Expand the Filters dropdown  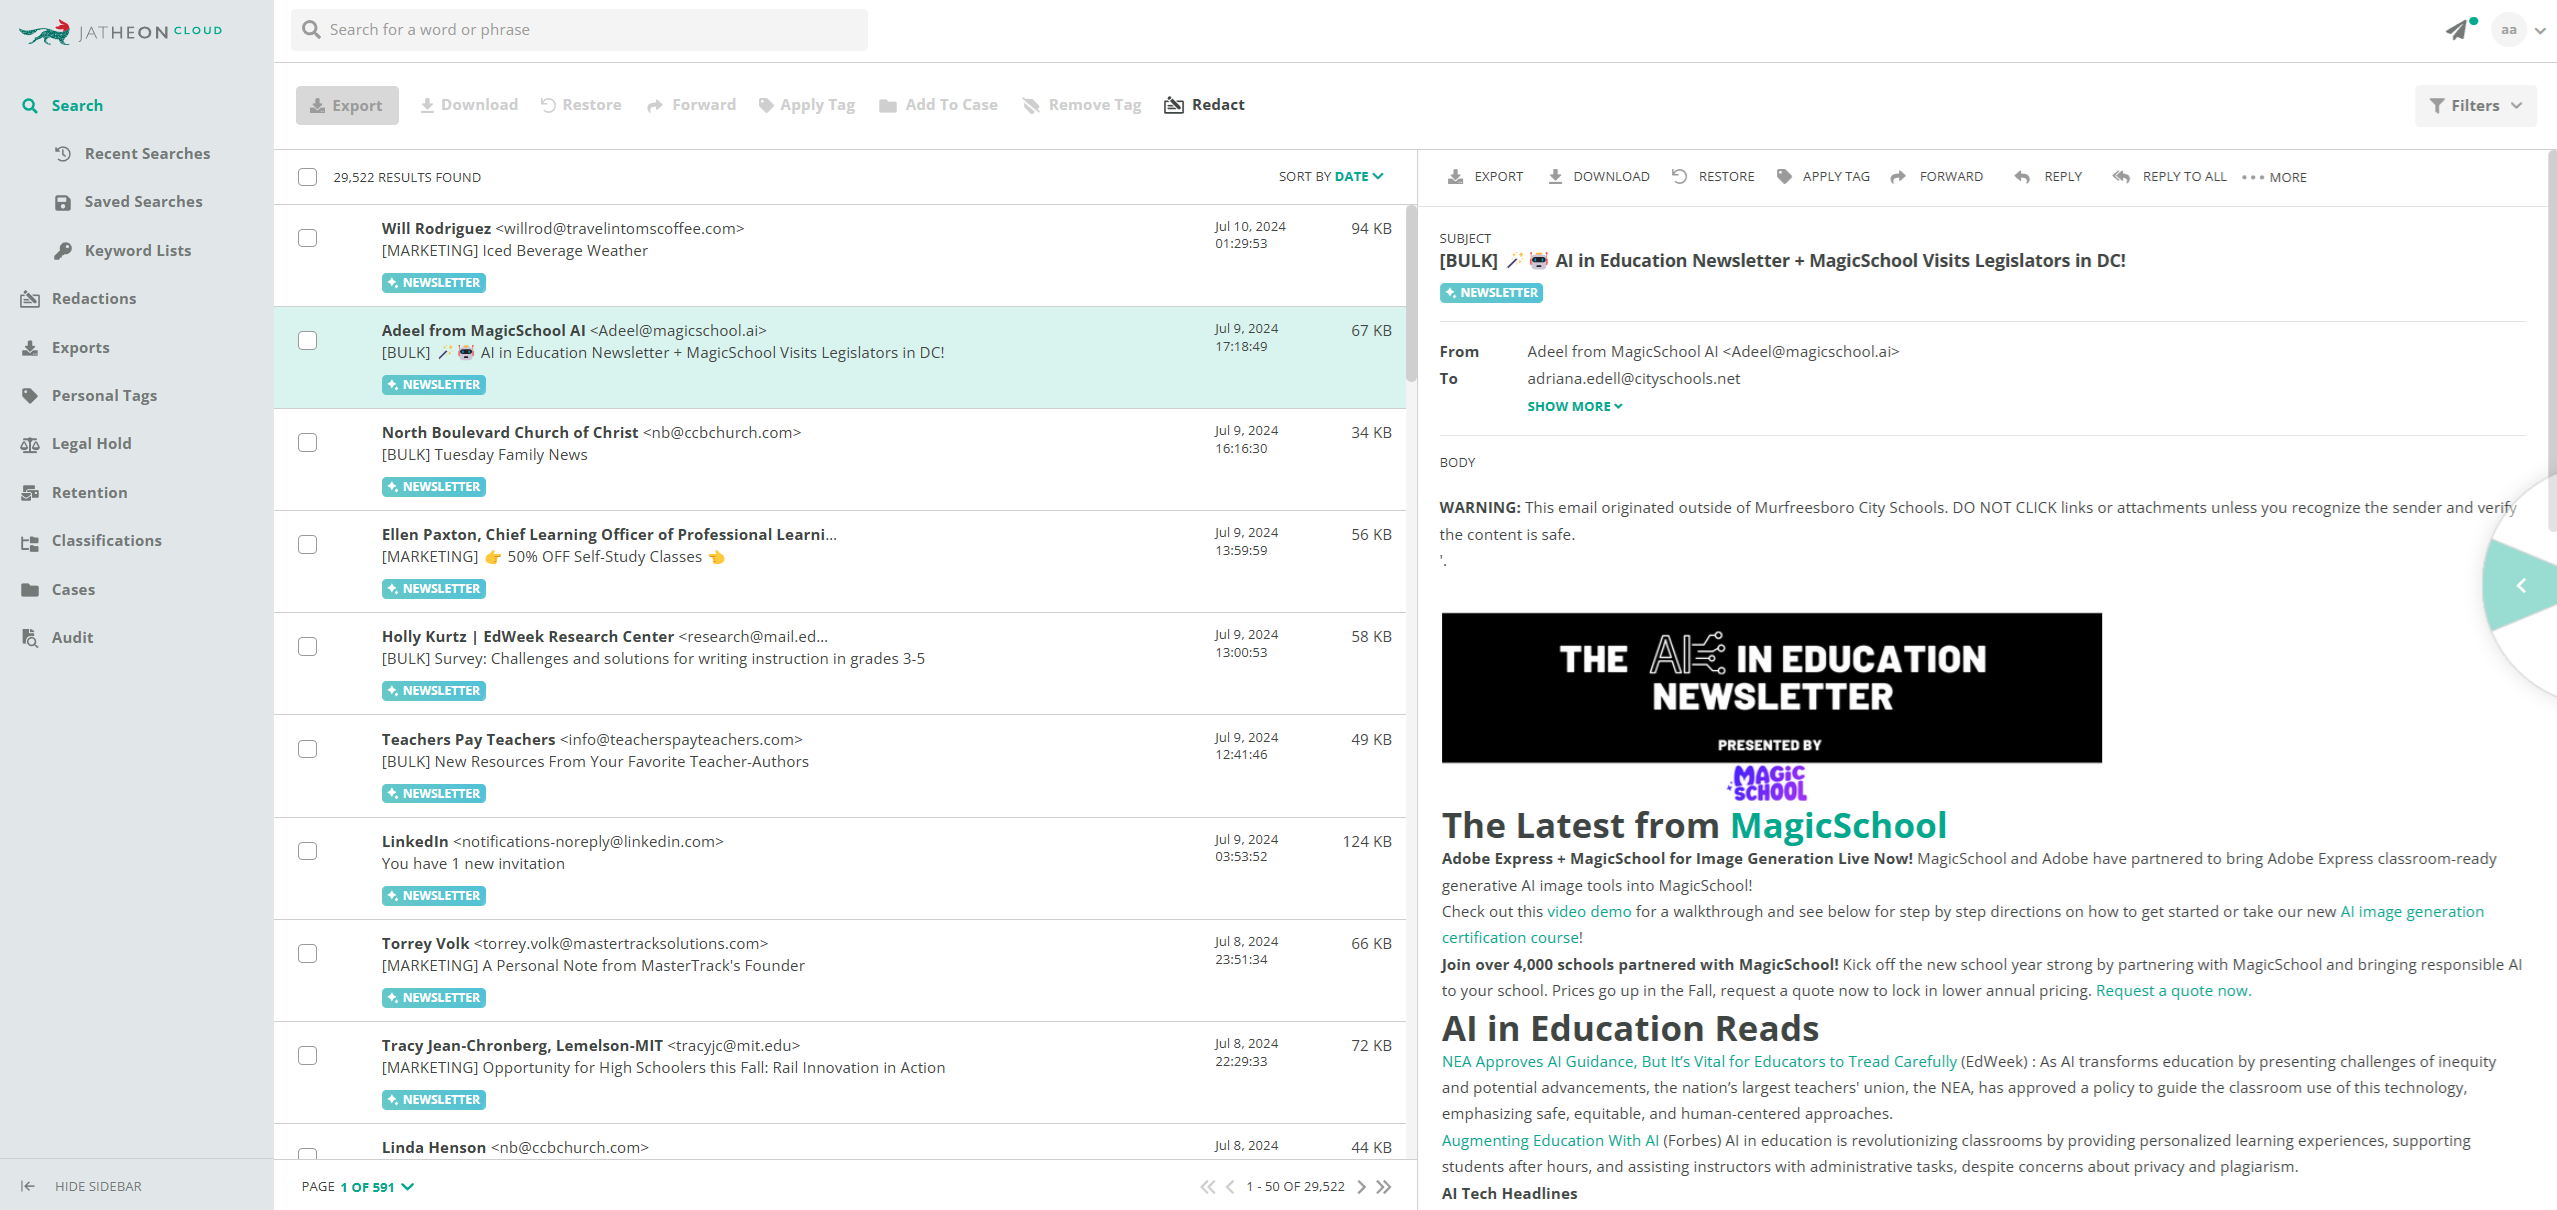(x=2475, y=106)
